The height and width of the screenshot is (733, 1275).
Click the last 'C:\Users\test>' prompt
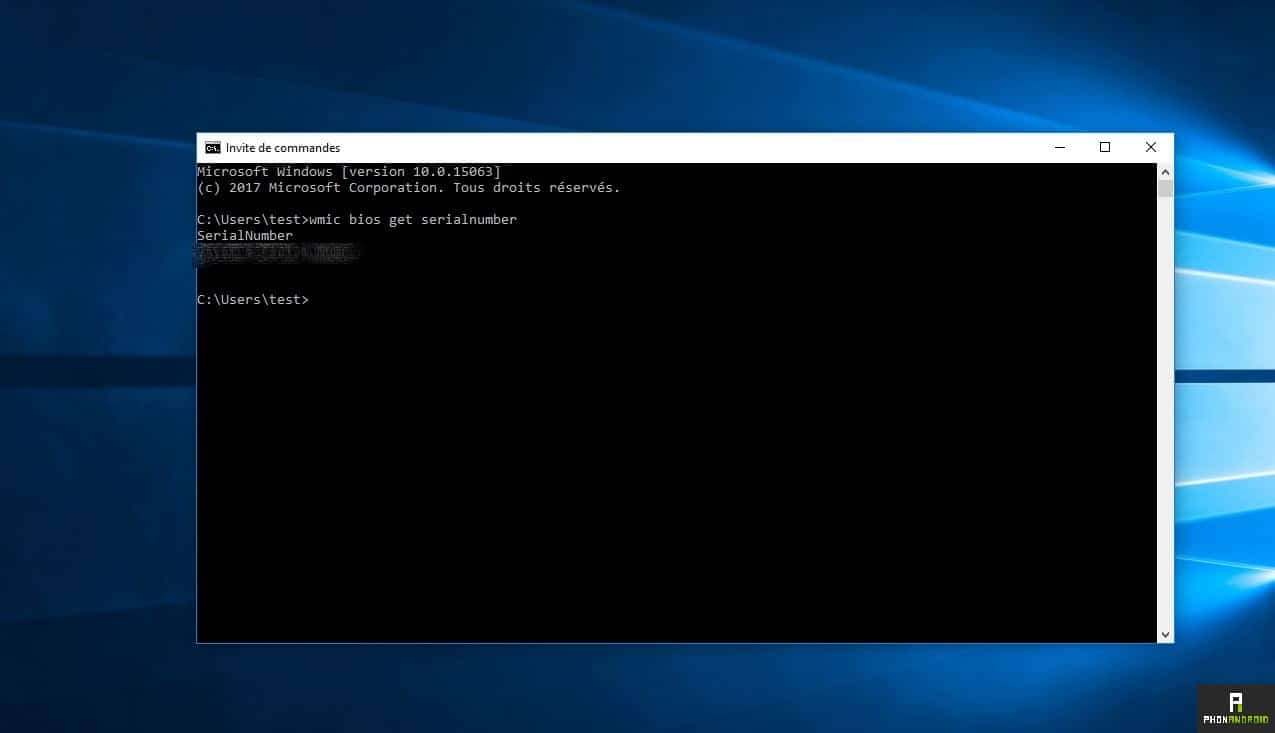pyautogui.click(x=253, y=300)
